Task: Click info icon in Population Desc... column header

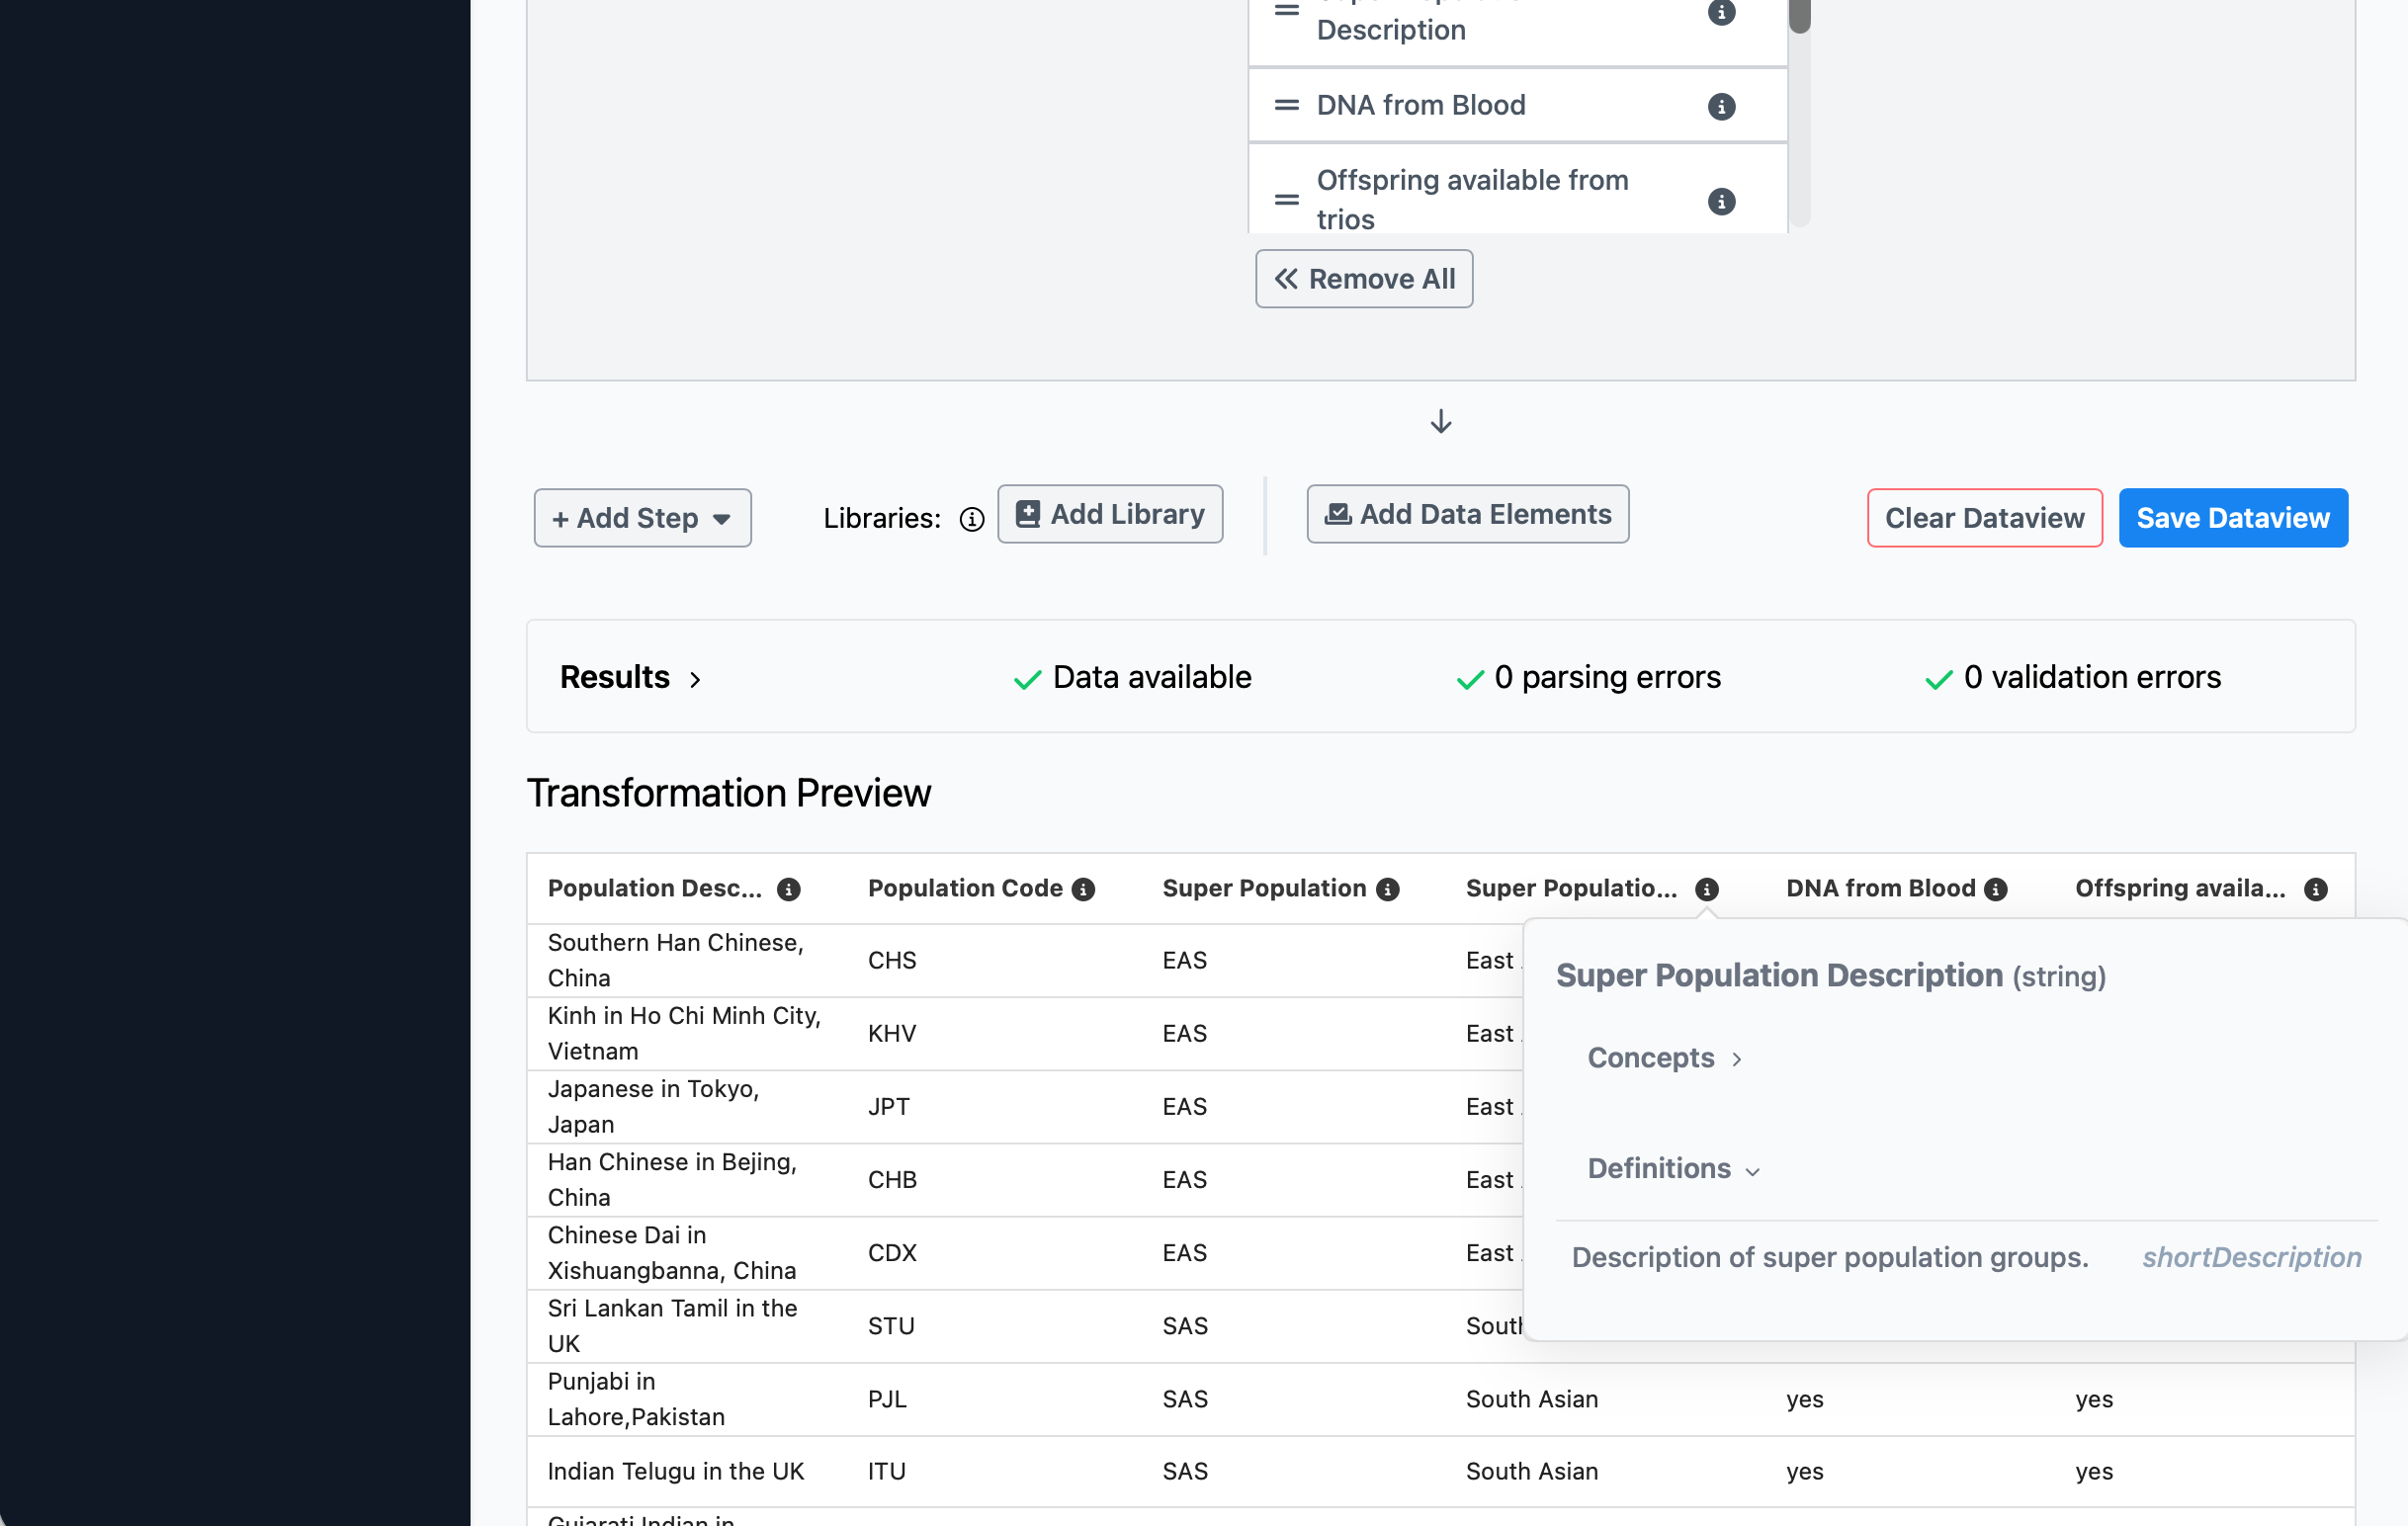Action: click(x=788, y=889)
